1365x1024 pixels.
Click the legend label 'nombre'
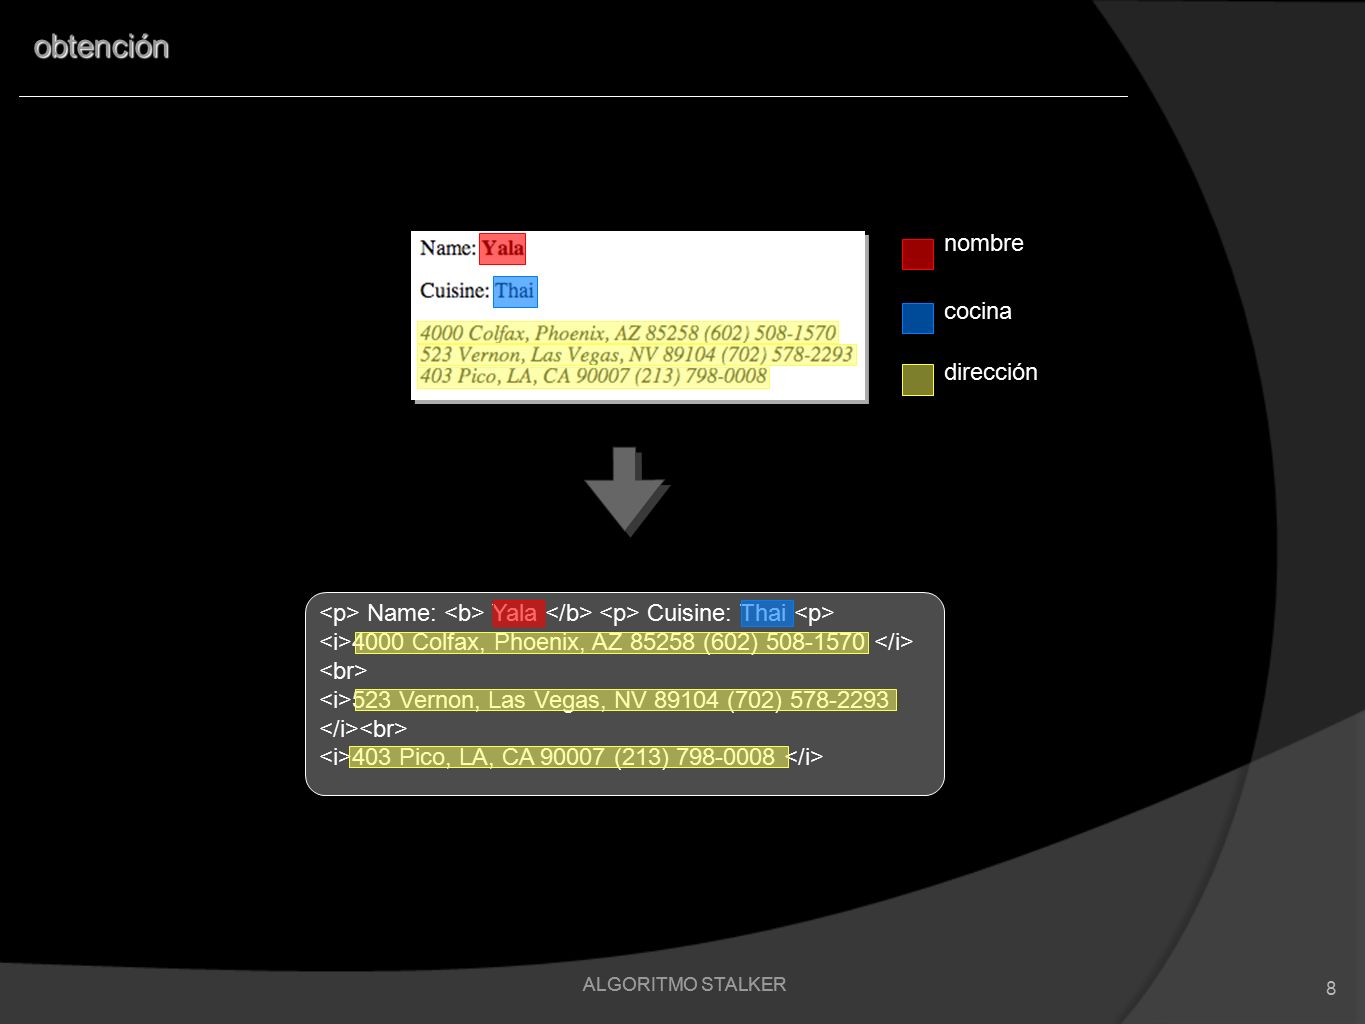click(983, 243)
